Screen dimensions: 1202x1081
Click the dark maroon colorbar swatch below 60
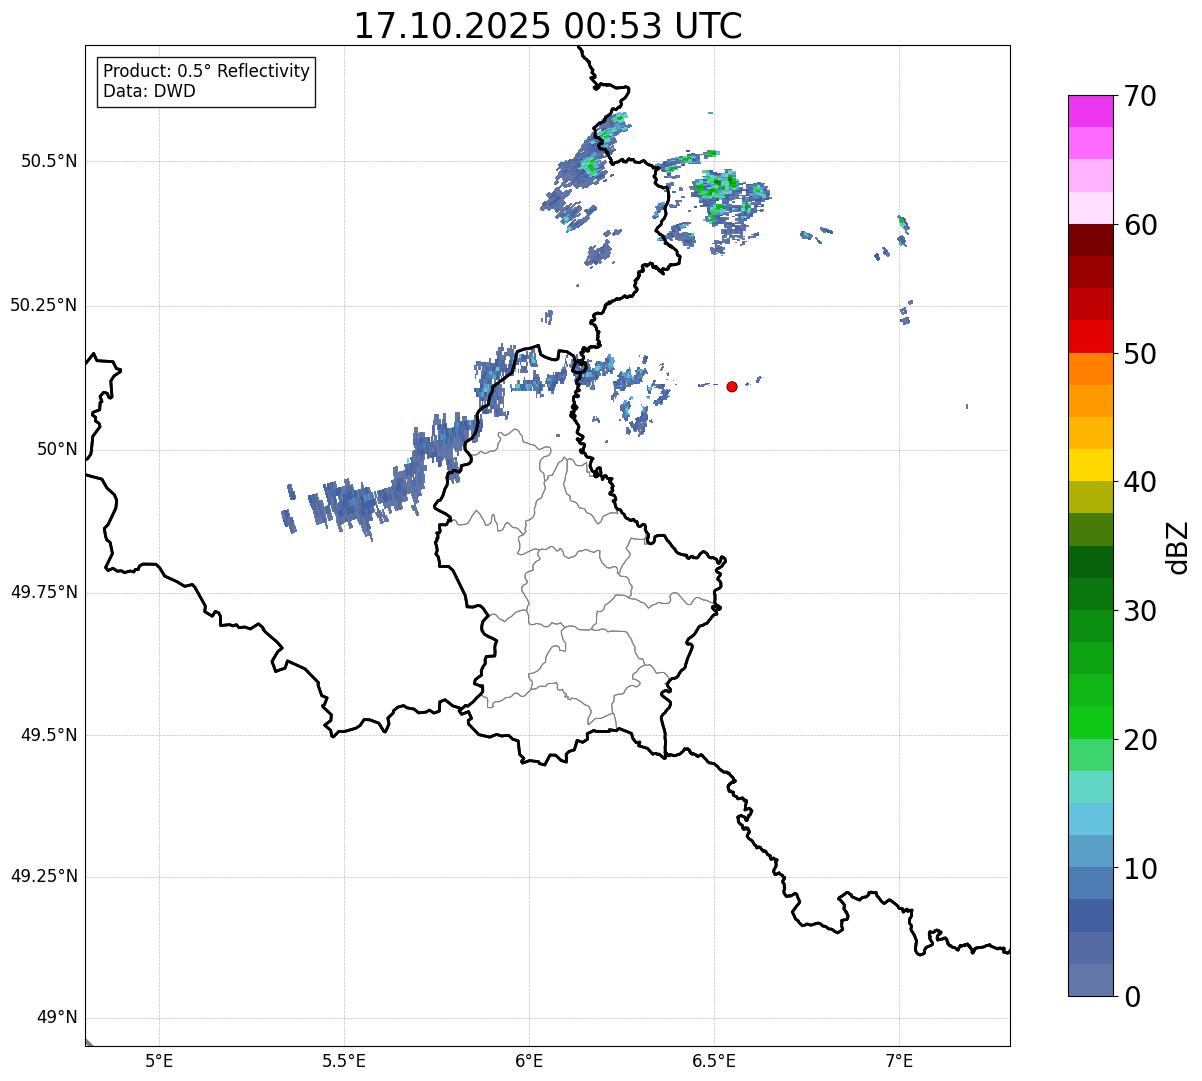tap(1090, 240)
